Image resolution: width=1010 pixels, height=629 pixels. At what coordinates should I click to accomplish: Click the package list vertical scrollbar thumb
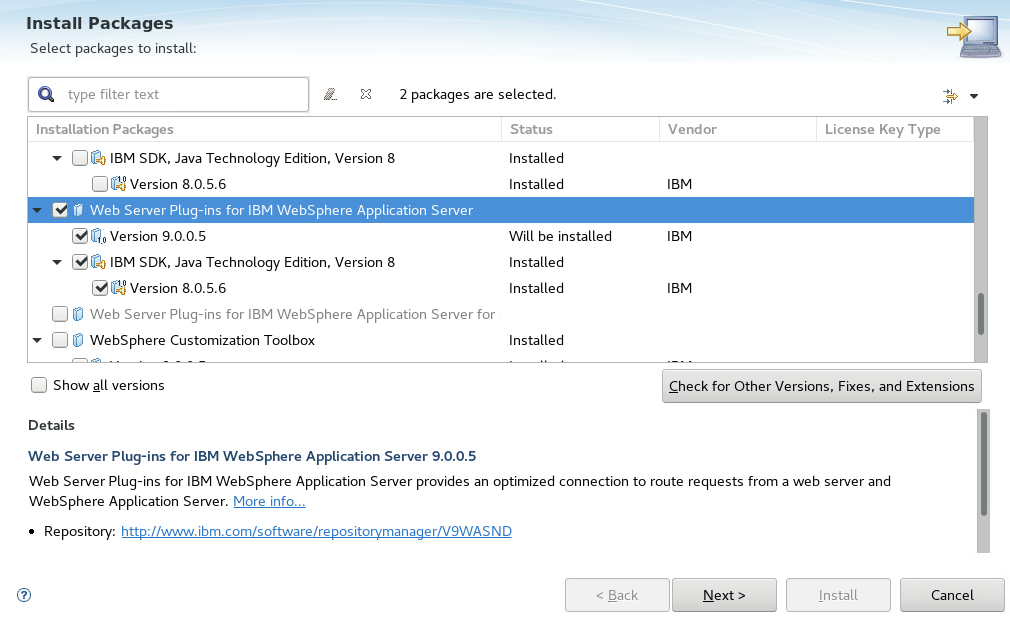980,314
